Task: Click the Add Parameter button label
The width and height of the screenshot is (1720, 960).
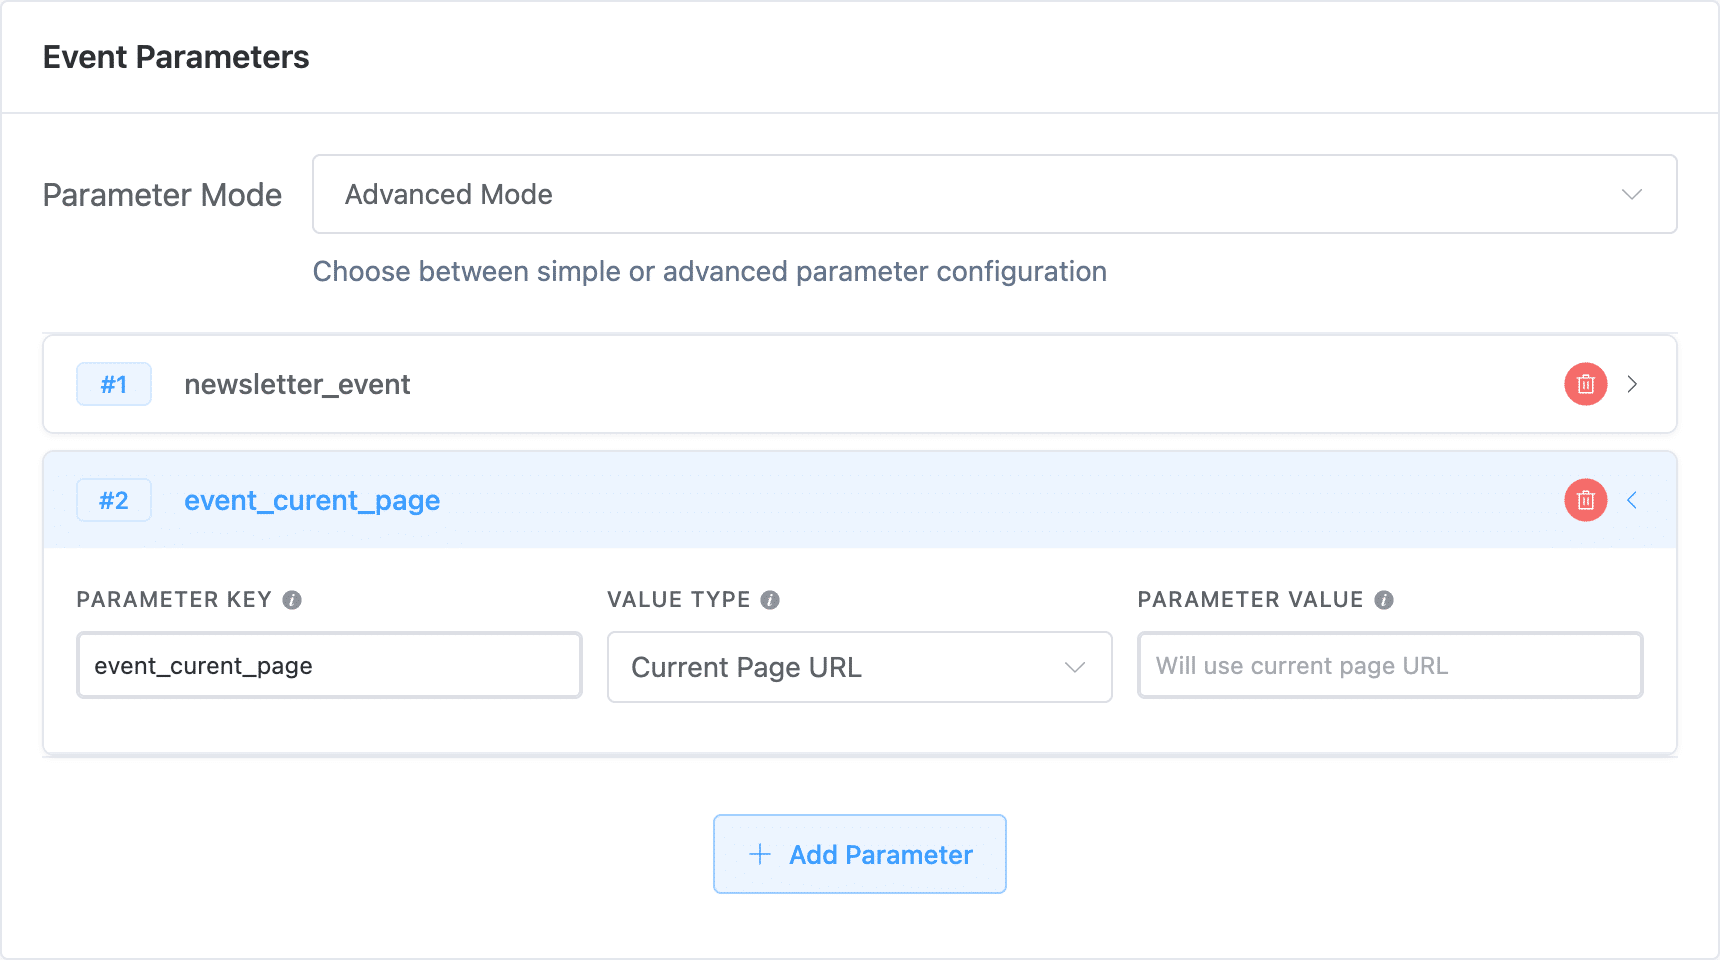Action: tap(880, 854)
